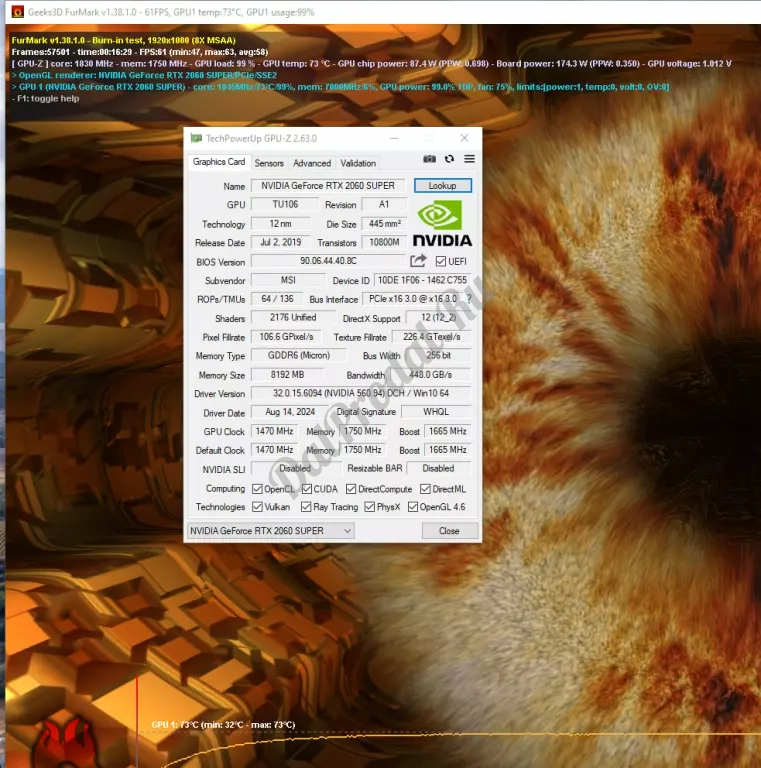Click the Lookup button
Screen dimensions: 761x768
[x=443, y=186]
